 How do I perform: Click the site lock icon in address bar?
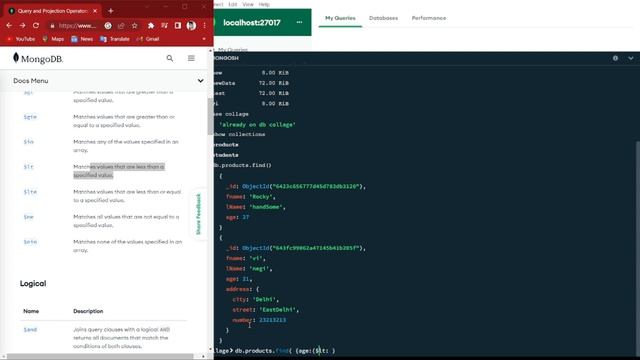(52, 26)
